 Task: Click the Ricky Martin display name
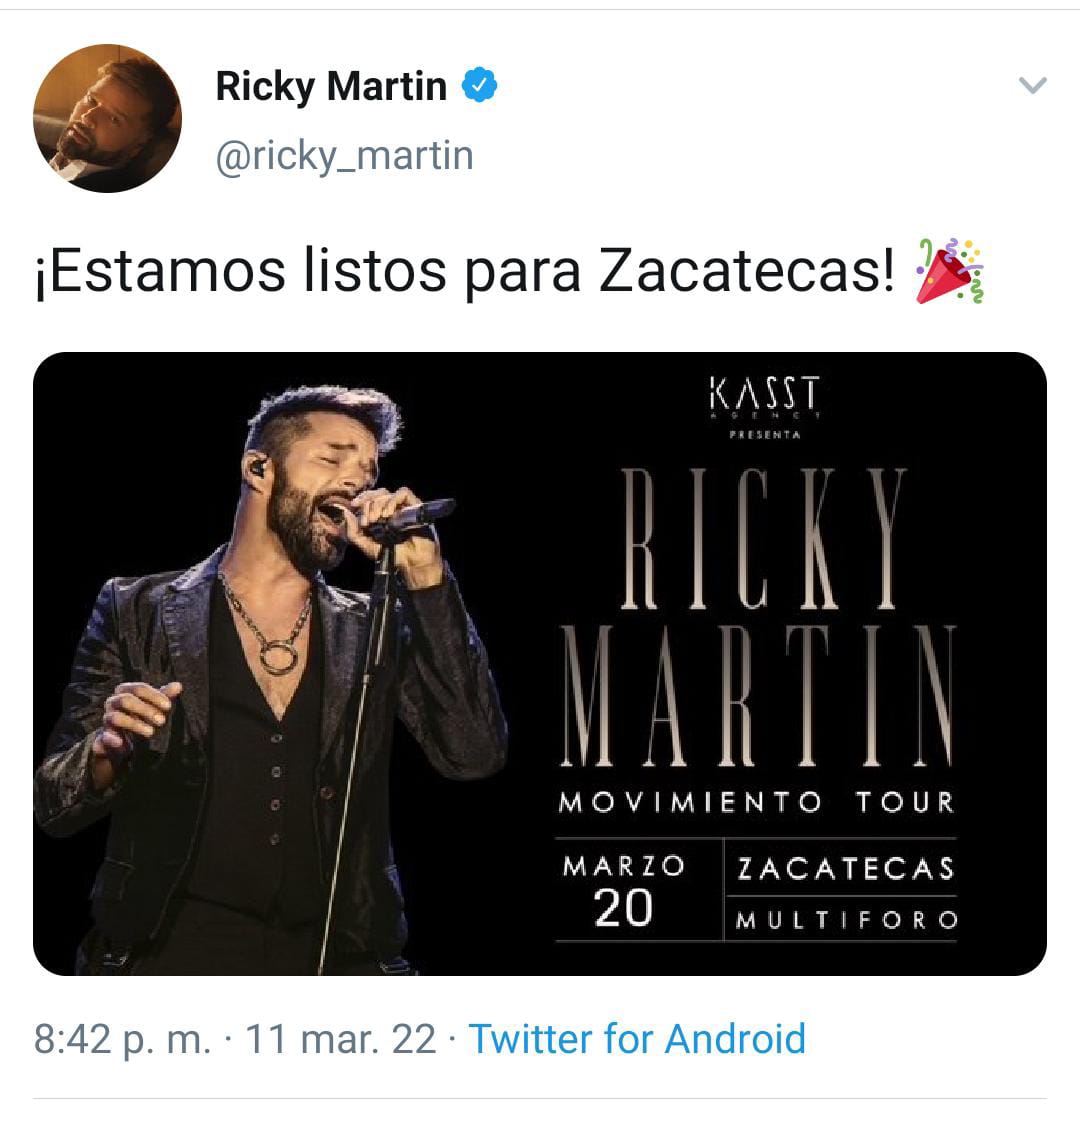(x=332, y=86)
